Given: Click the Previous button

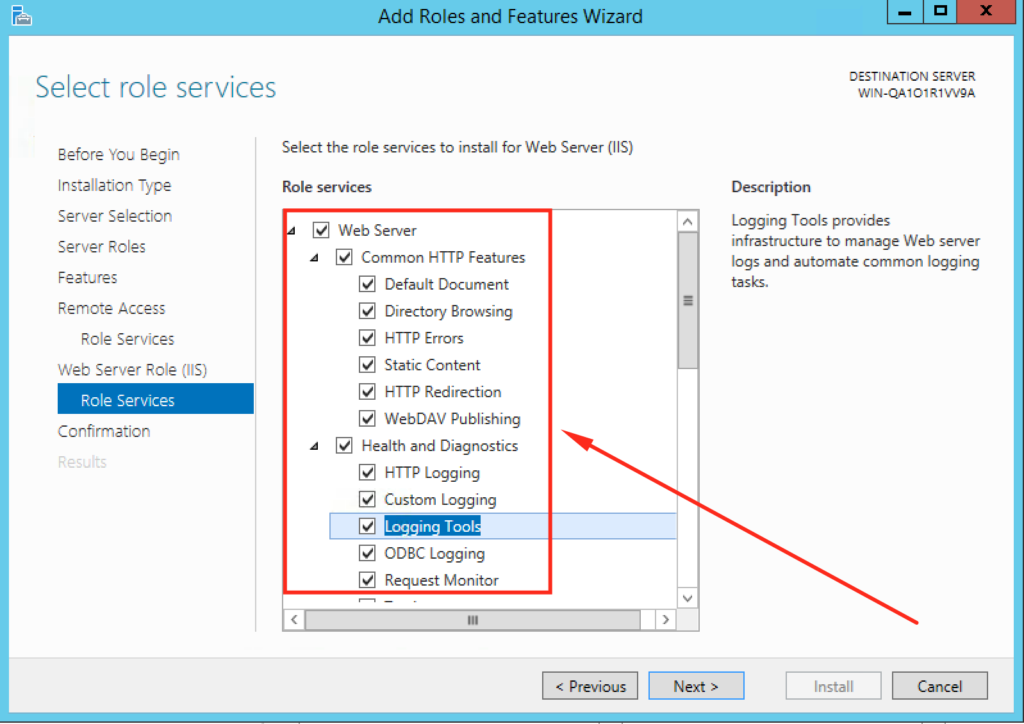Looking at the screenshot, I should coord(590,686).
